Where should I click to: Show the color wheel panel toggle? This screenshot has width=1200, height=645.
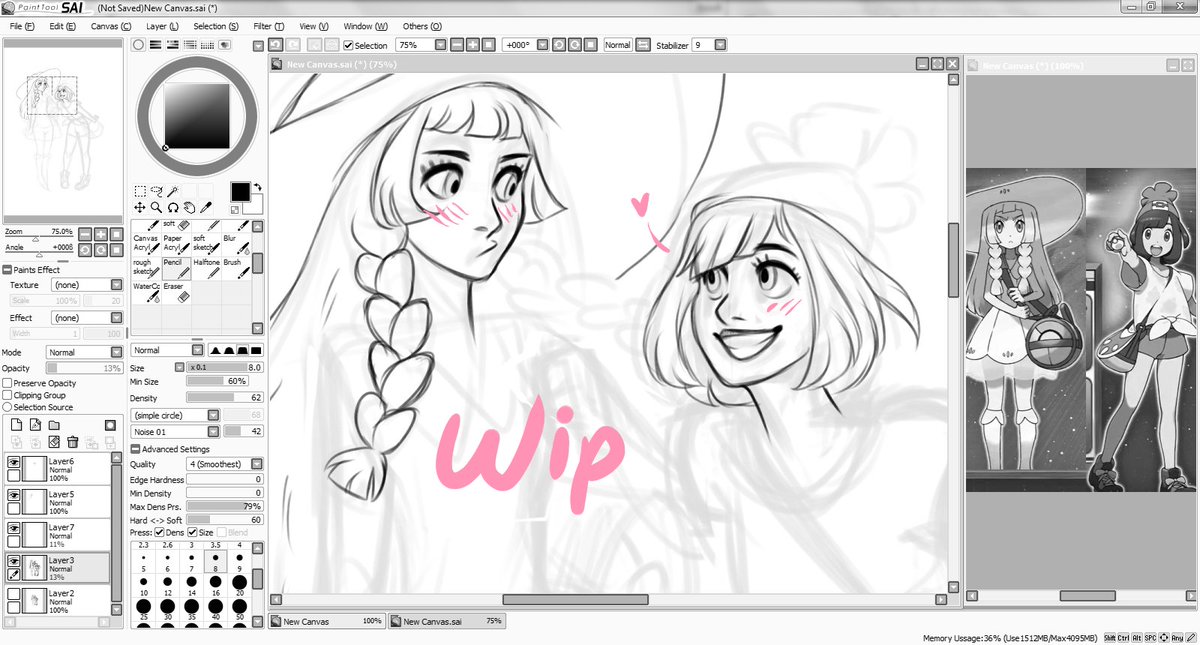(139, 45)
